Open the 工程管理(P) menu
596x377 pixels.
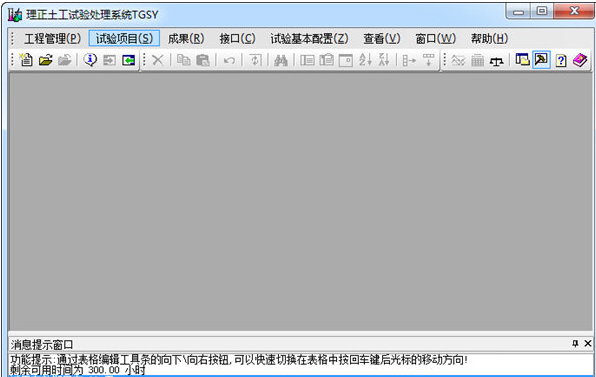[52, 38]
